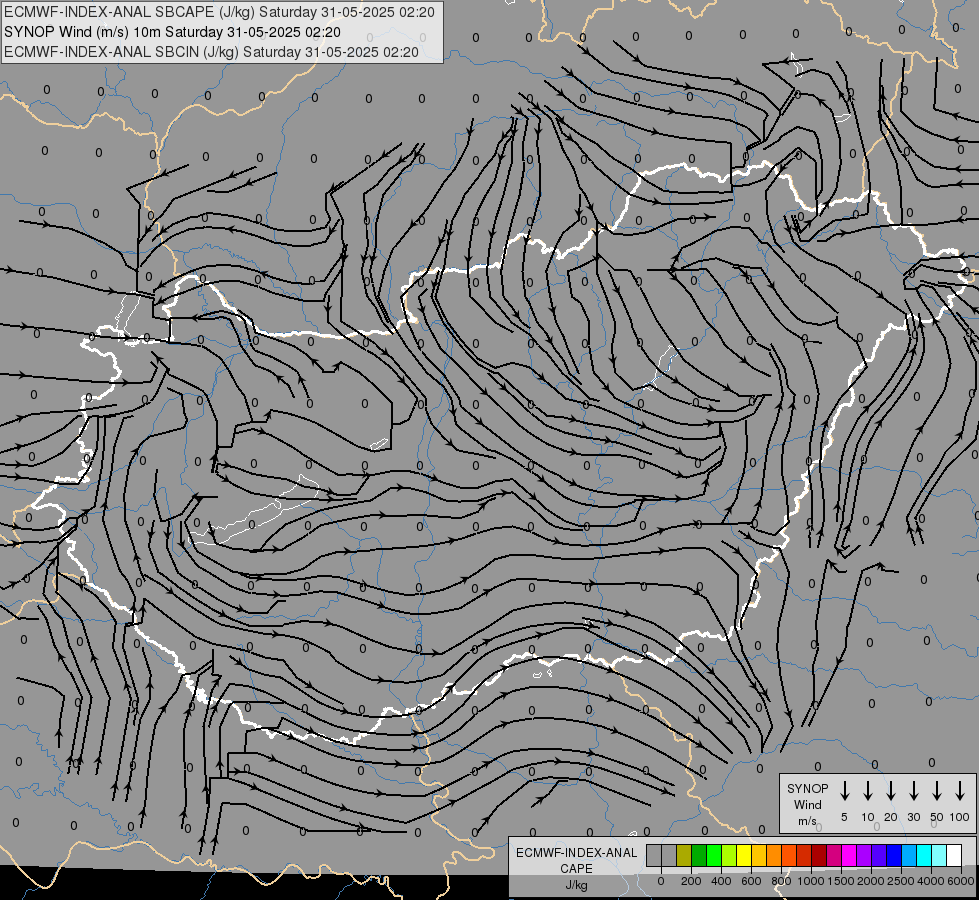The width and height of the screenshot is (979, 900).
Task: Click the '1500' tick label on the CAPE scale
Action: pos(841,881)
